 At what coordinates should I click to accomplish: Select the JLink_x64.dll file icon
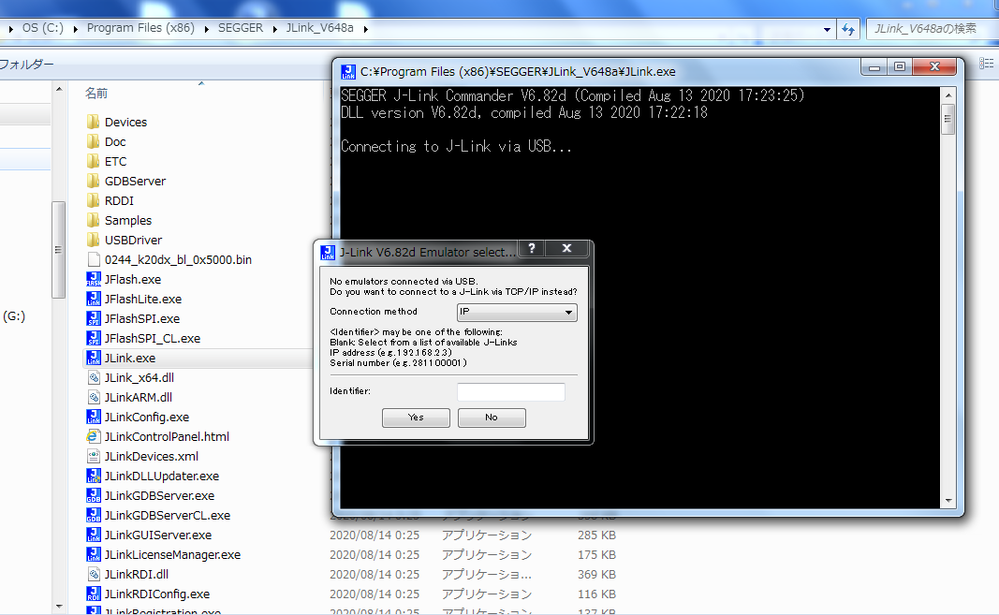pyautogui.click(x=93, y=378)
